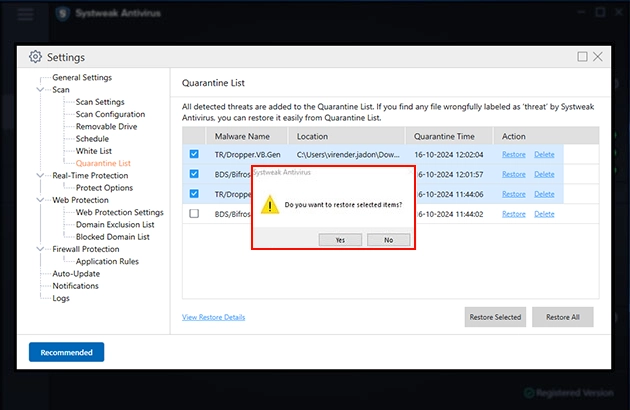Collapse the Web Protection tree node

(39, 200)
